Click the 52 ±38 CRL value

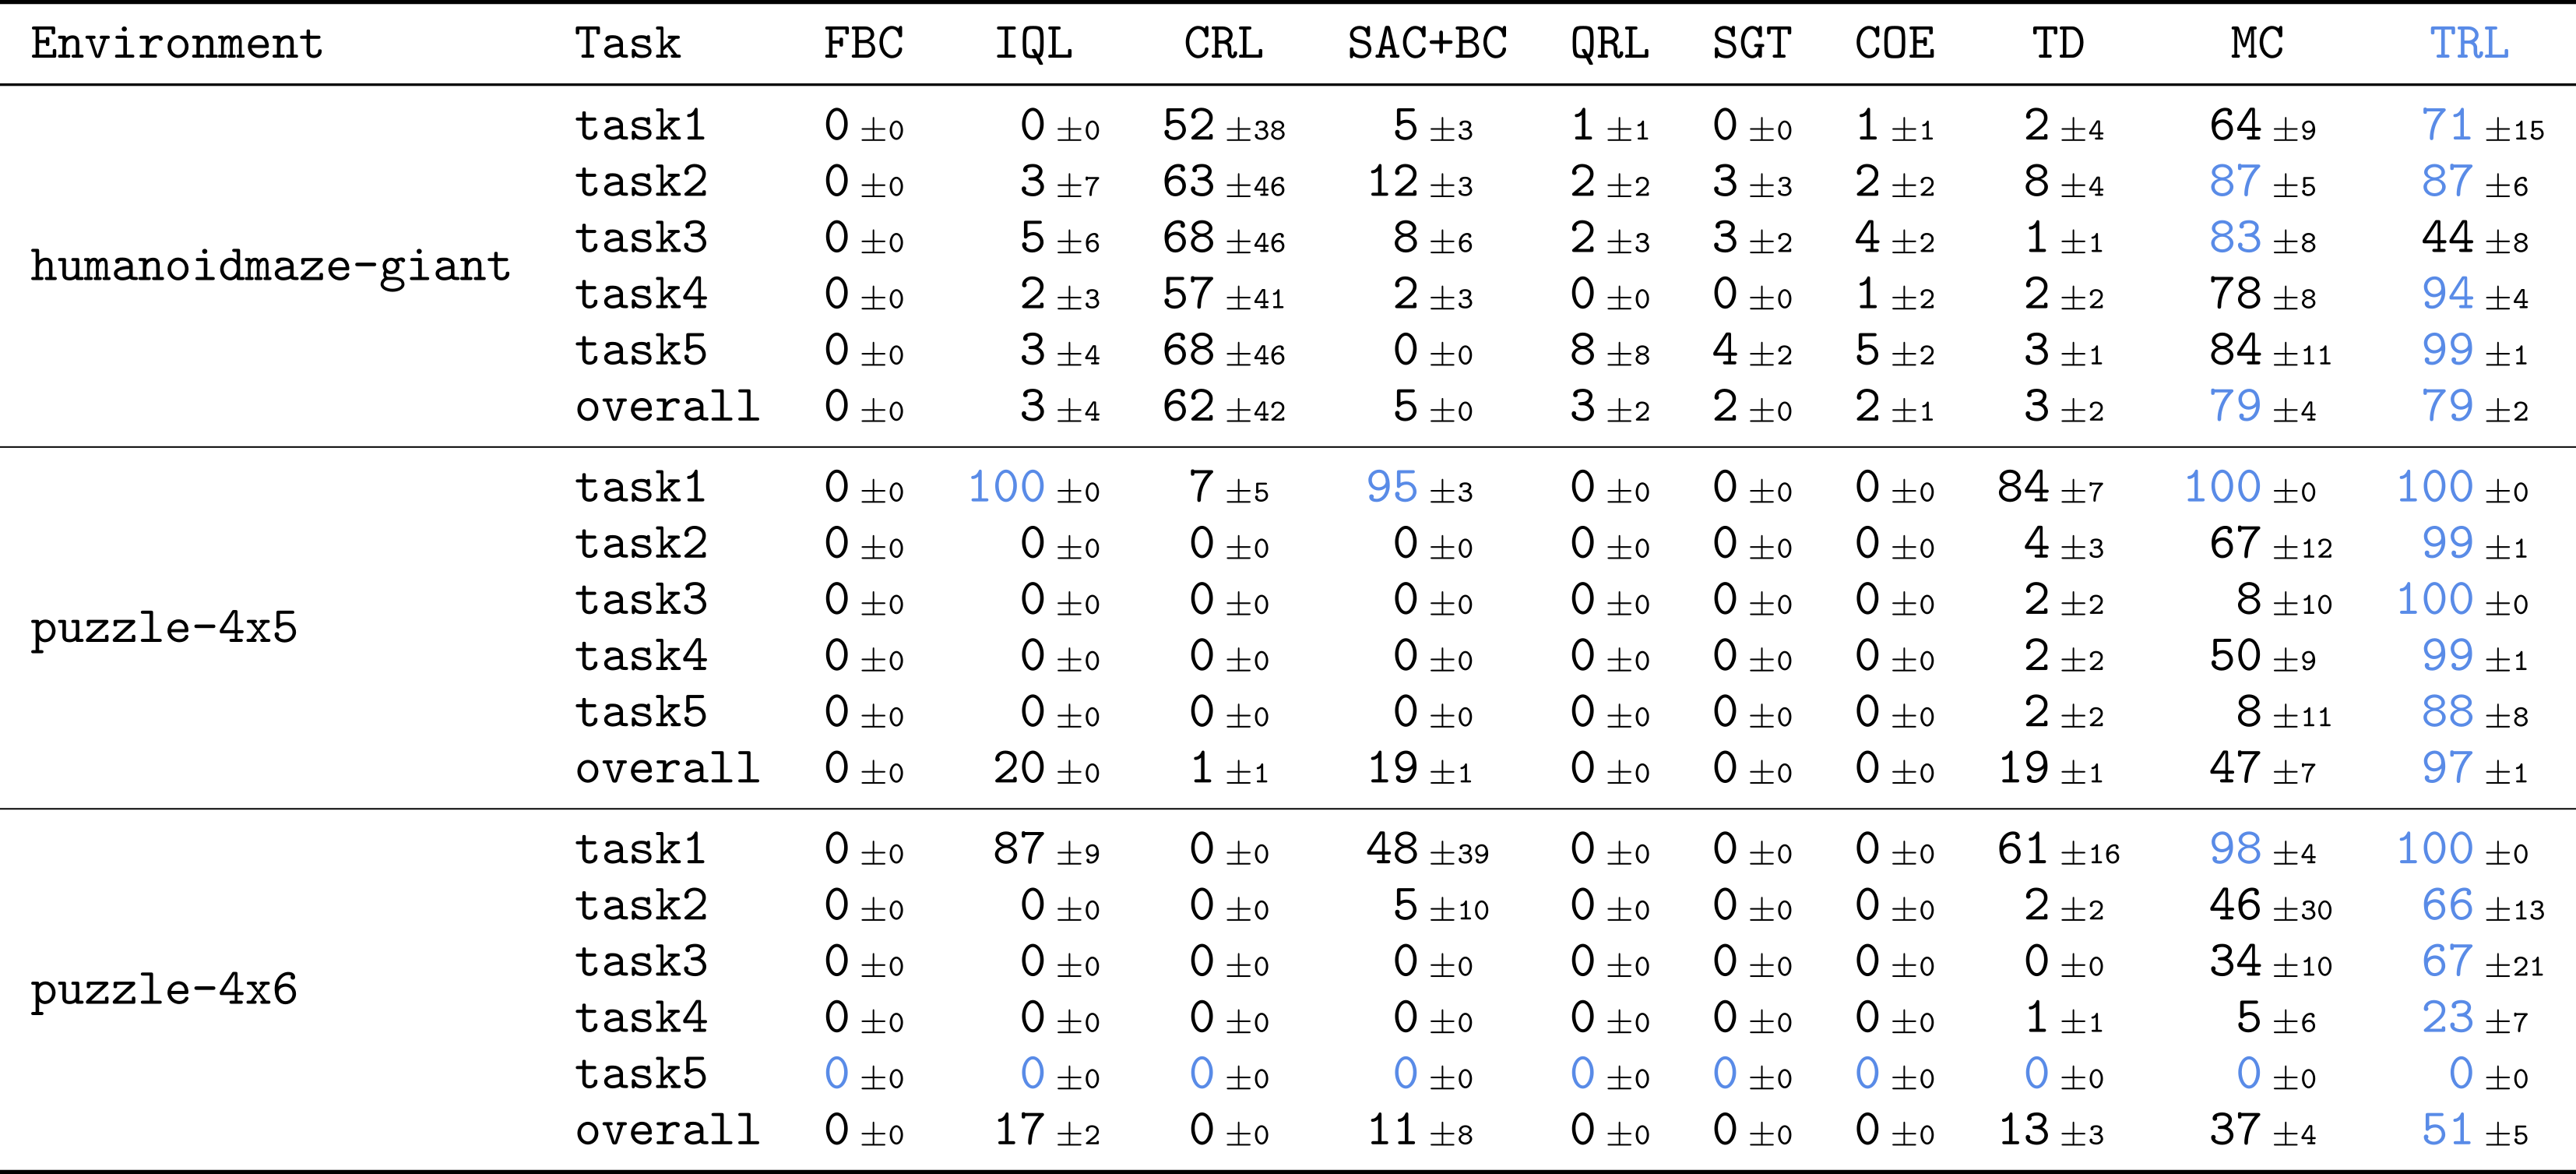coord(1223,126)
